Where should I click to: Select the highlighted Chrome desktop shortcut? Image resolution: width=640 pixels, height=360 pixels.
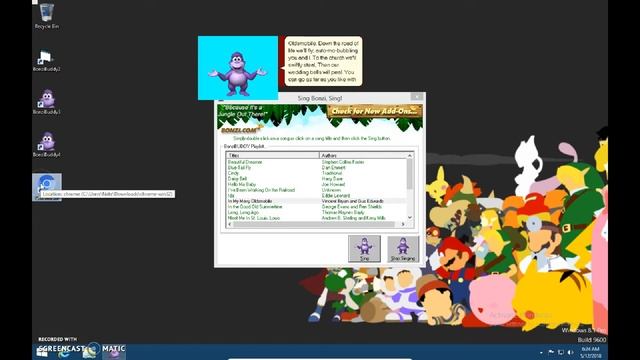point(47,186)
